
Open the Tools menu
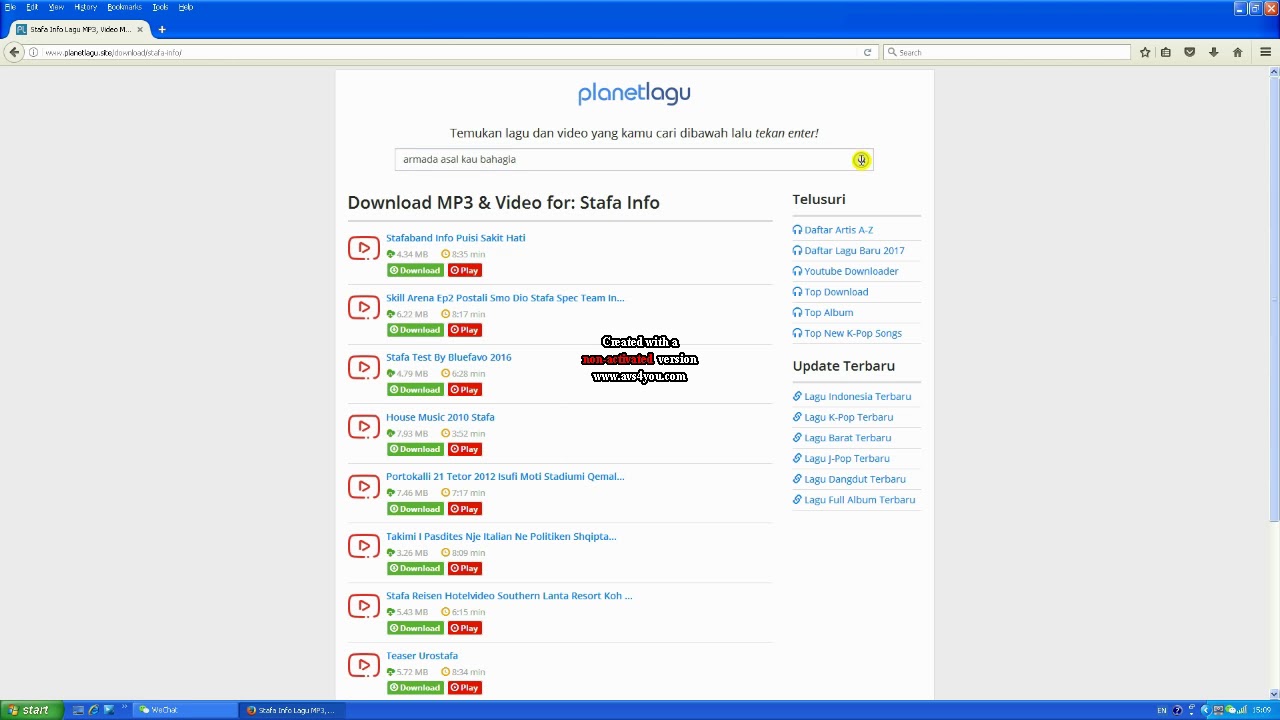coord(160,7)
